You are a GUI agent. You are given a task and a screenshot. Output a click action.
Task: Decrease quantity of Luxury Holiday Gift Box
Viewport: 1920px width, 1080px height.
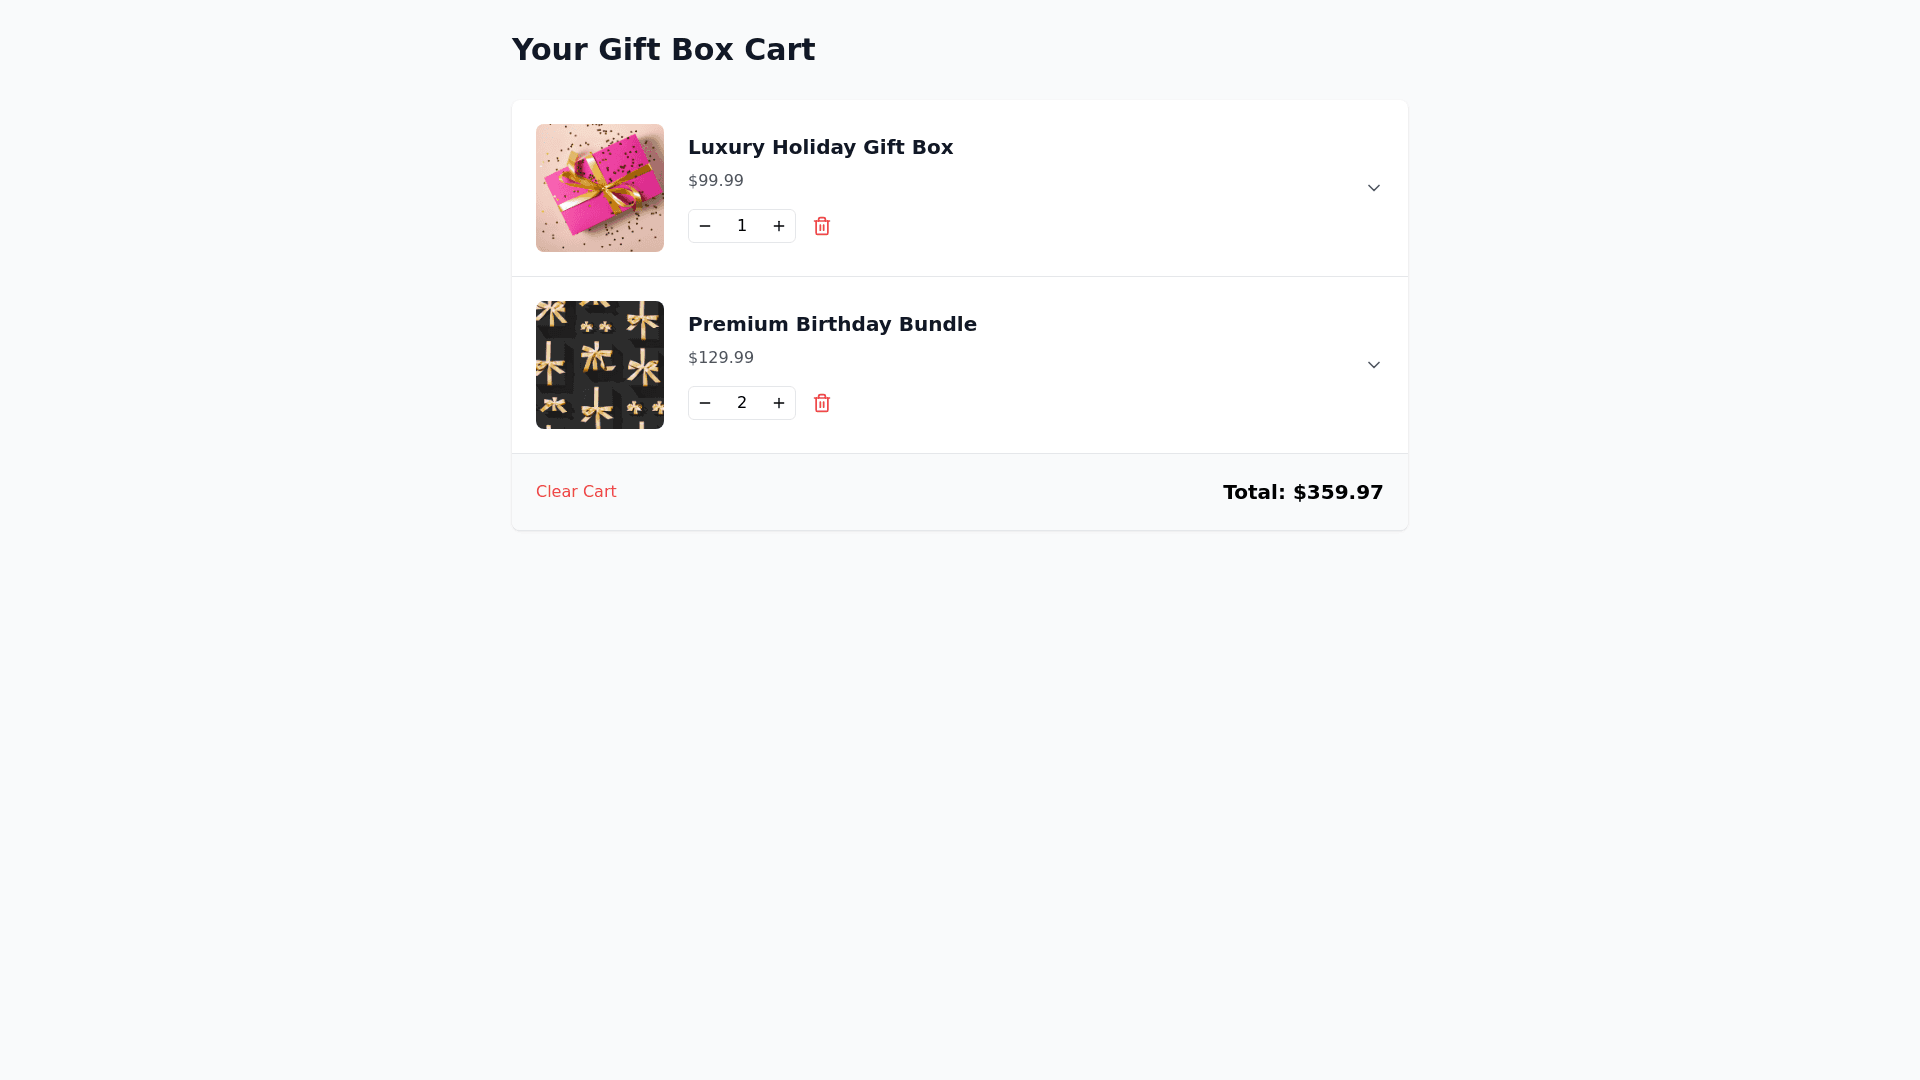[705, 226]
